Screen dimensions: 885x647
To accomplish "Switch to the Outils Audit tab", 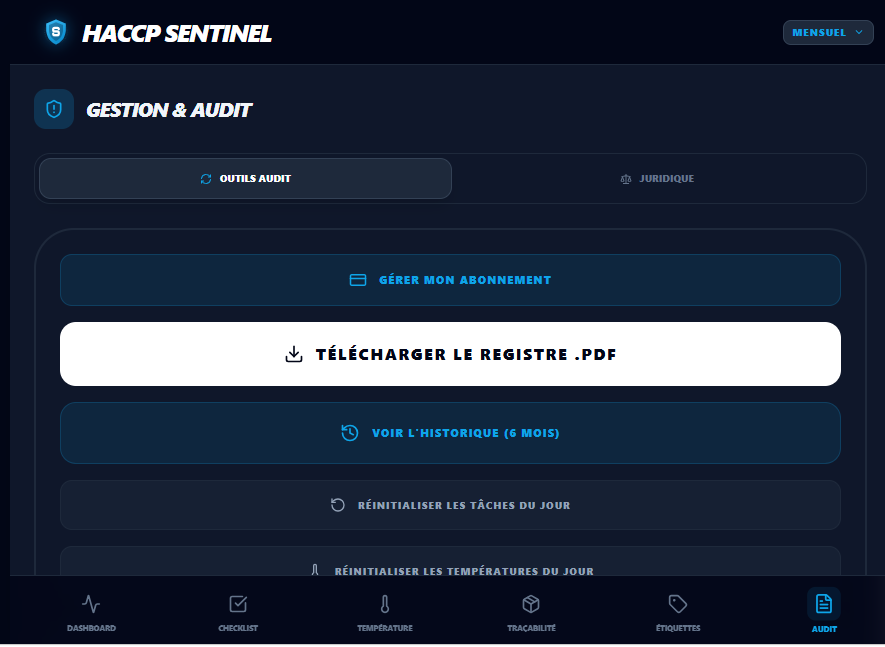I will [246, 179].
